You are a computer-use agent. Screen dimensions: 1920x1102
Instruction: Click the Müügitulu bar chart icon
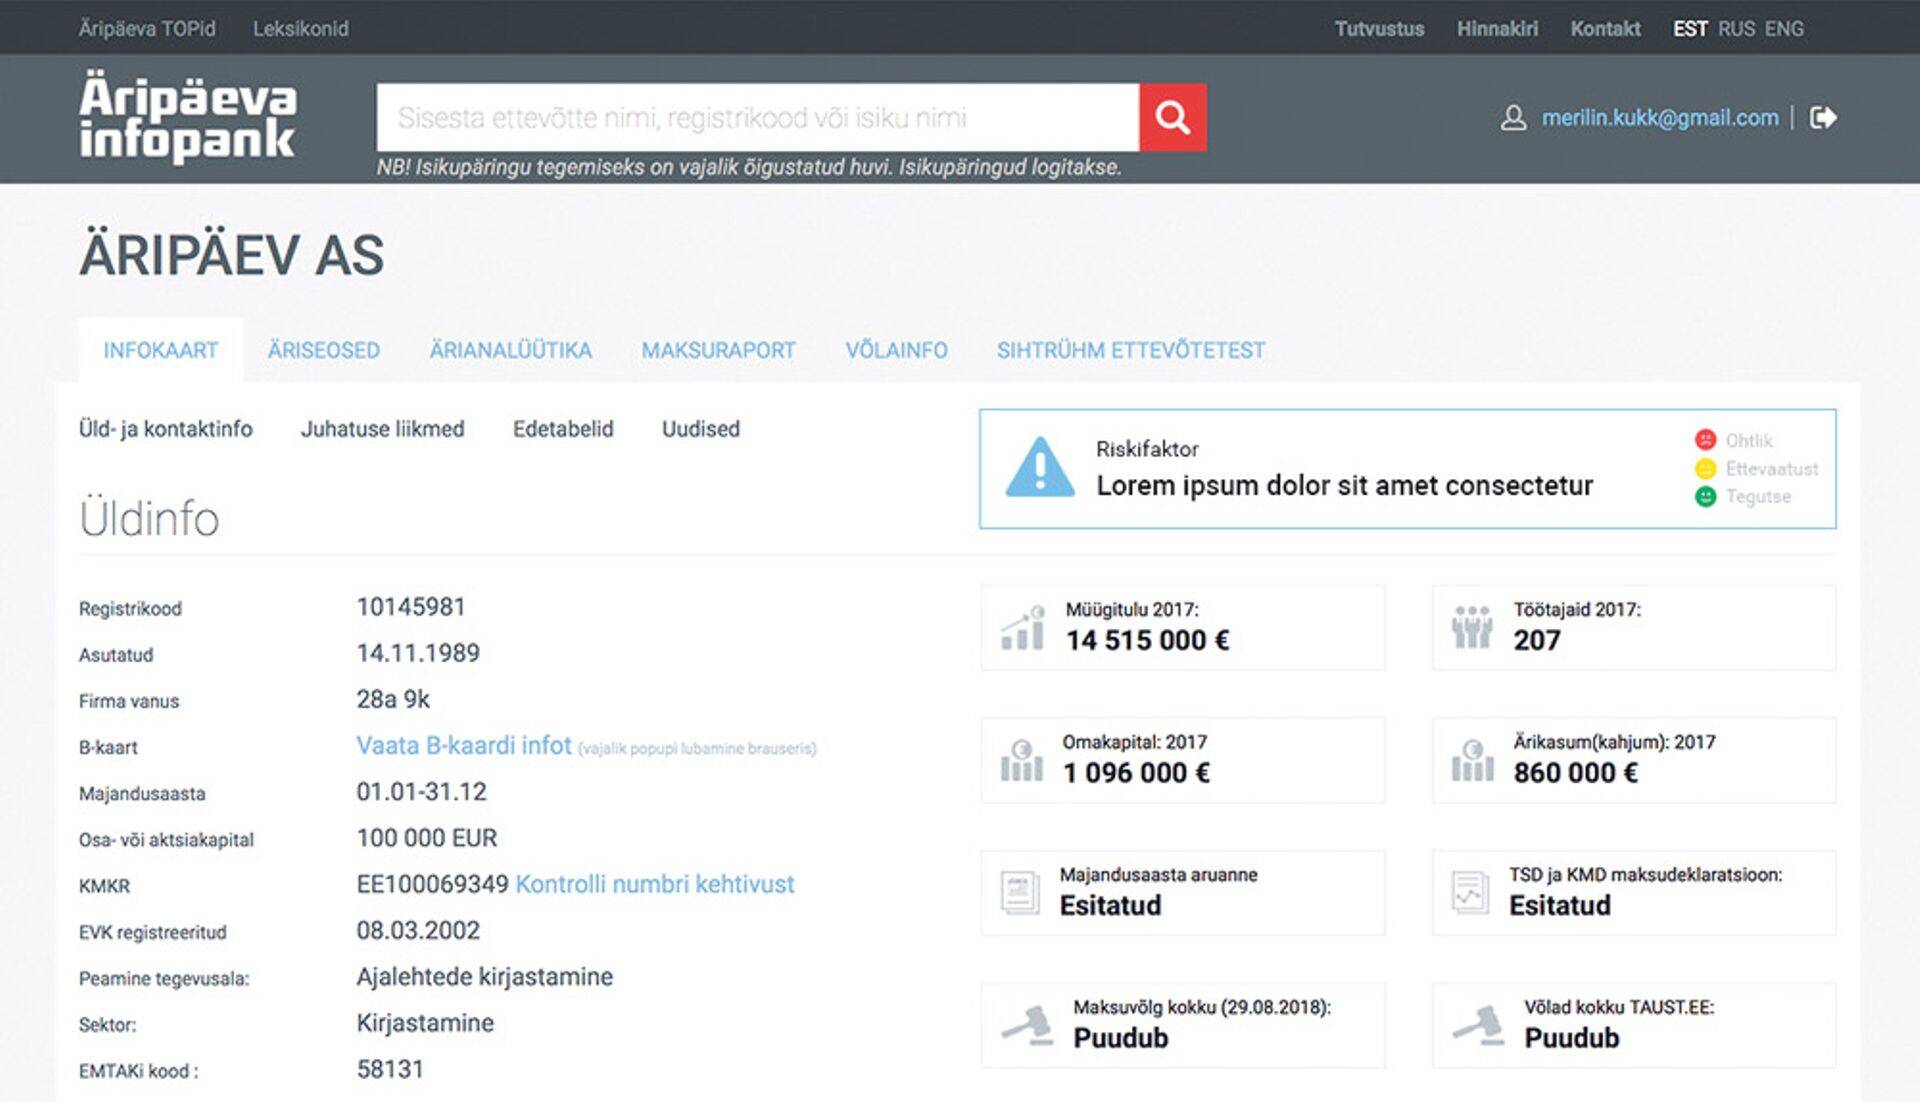point(1022,628)
